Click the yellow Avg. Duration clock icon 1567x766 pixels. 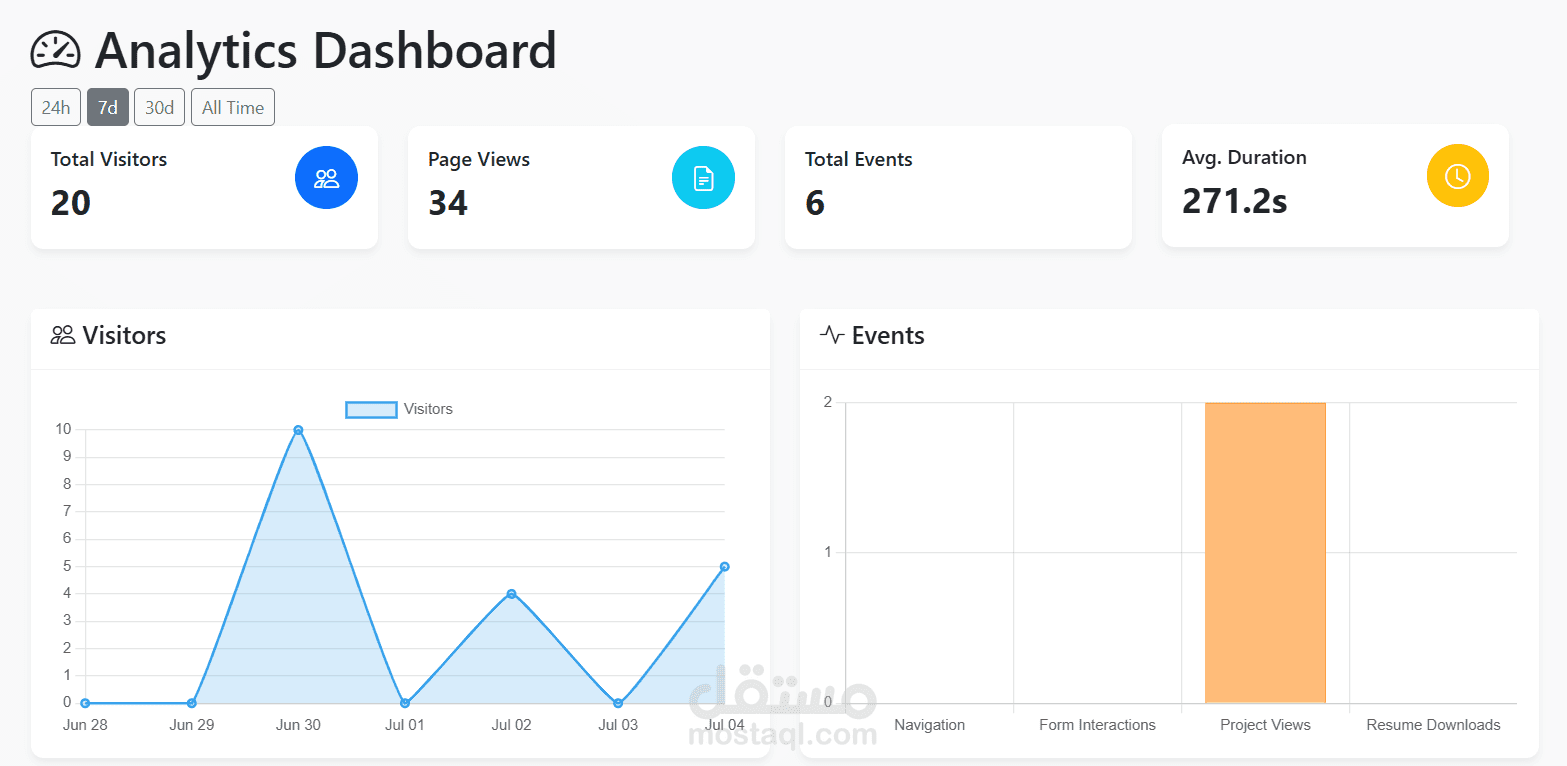[1457, 176]
